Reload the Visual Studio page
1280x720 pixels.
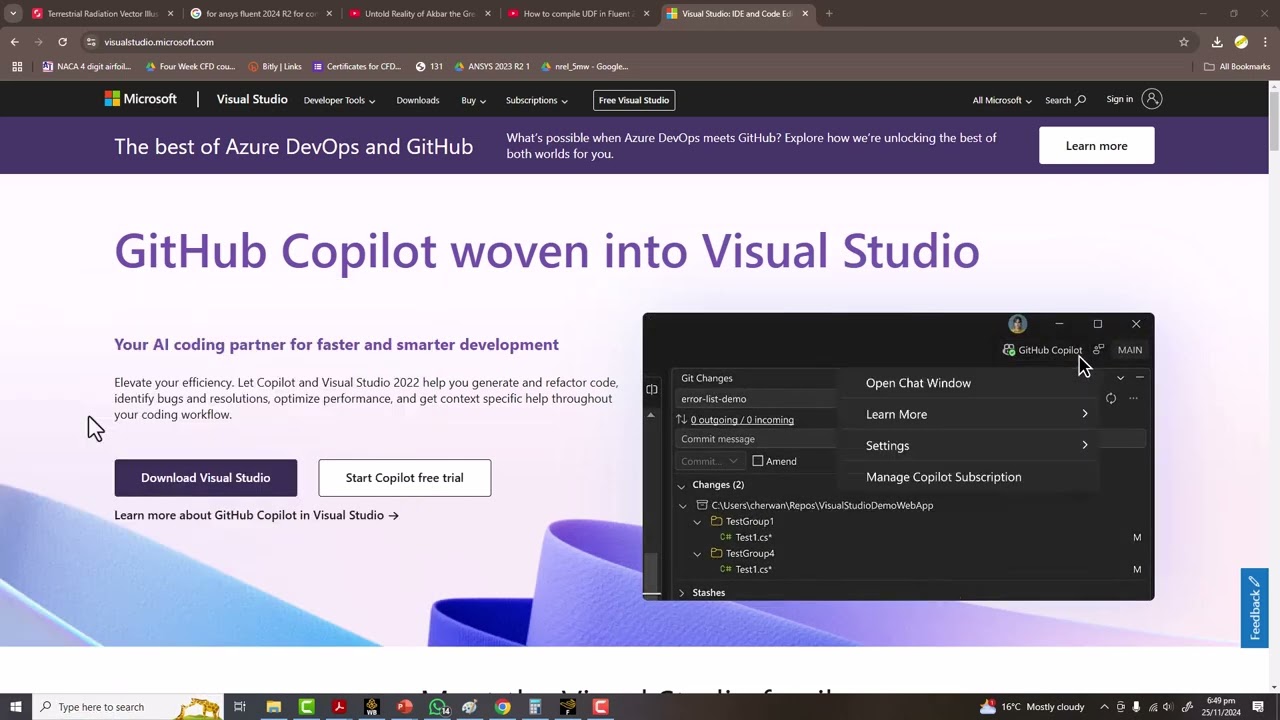(x=62, y=42)
